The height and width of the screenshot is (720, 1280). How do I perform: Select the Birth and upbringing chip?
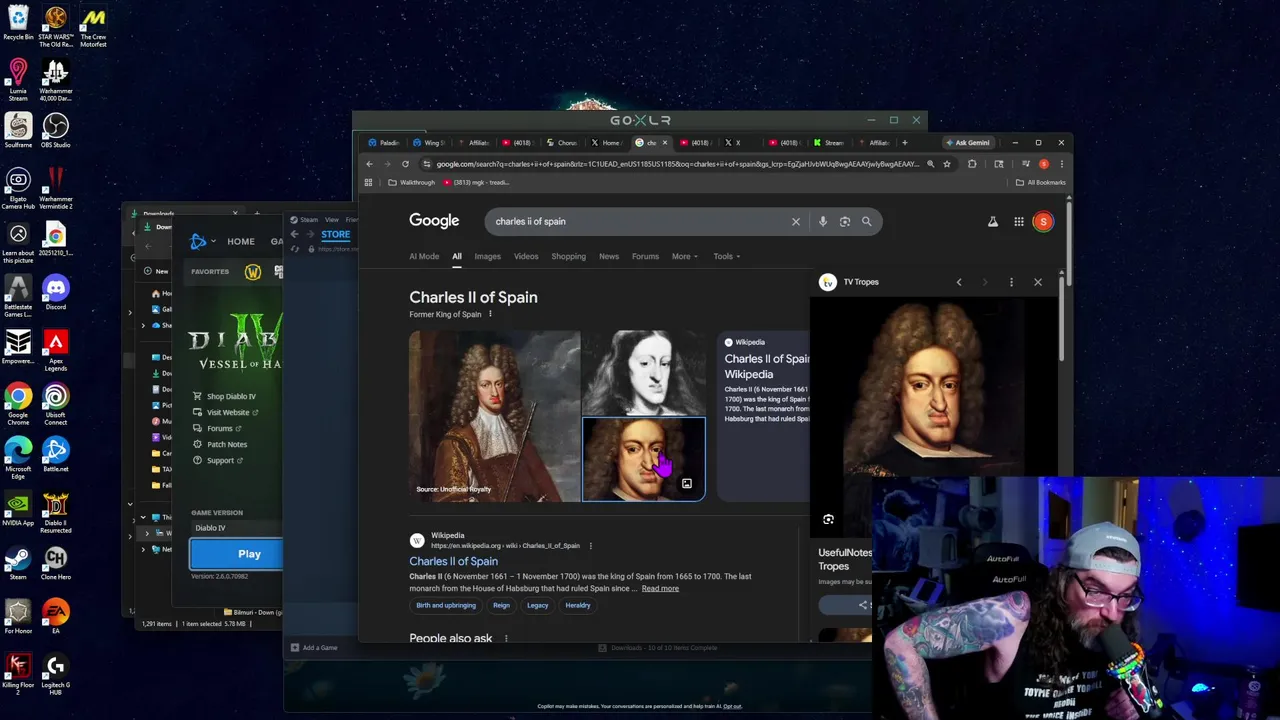[446, 606]
